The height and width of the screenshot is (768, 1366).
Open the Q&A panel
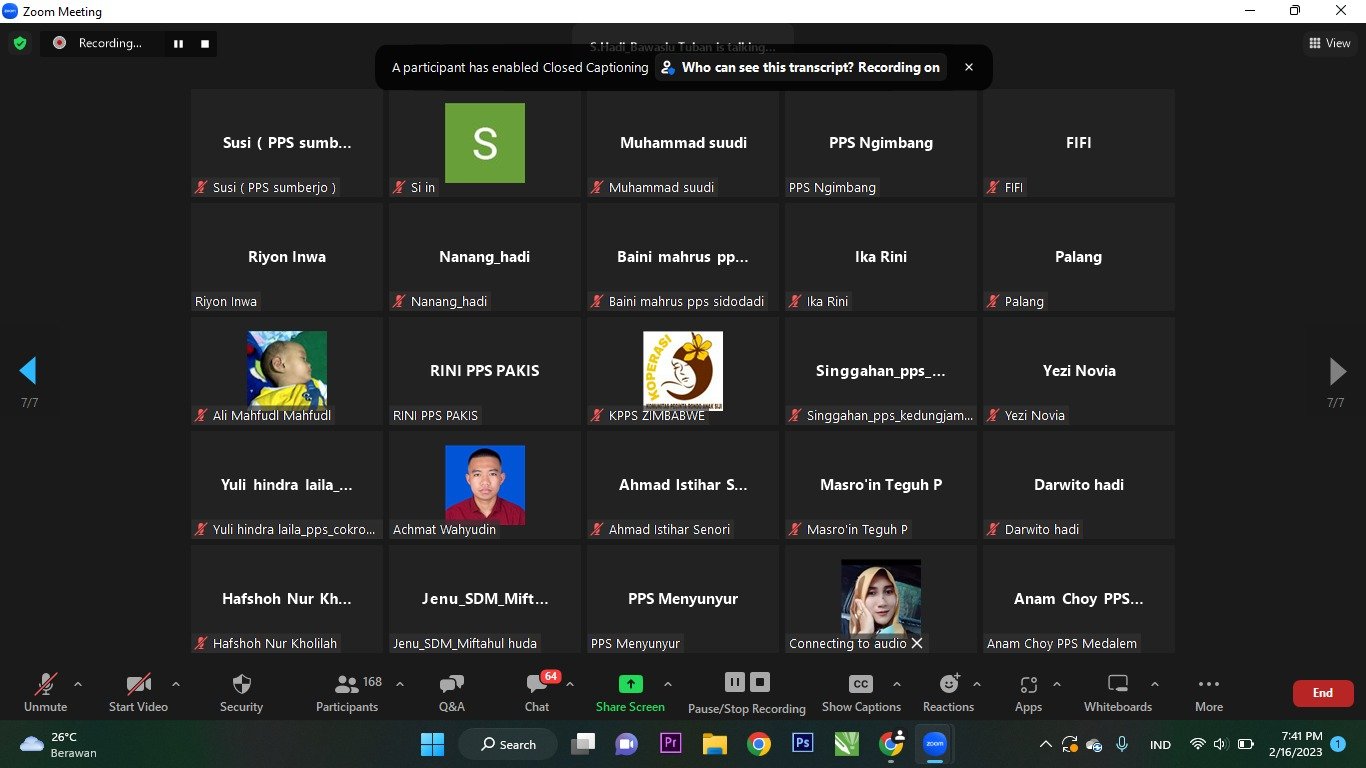click(451, 693)
